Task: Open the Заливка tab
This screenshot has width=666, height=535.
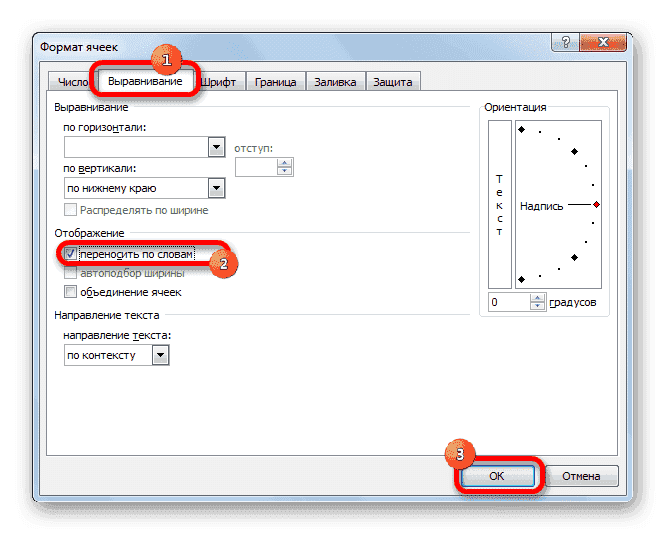Action: [x=335, y=82]
